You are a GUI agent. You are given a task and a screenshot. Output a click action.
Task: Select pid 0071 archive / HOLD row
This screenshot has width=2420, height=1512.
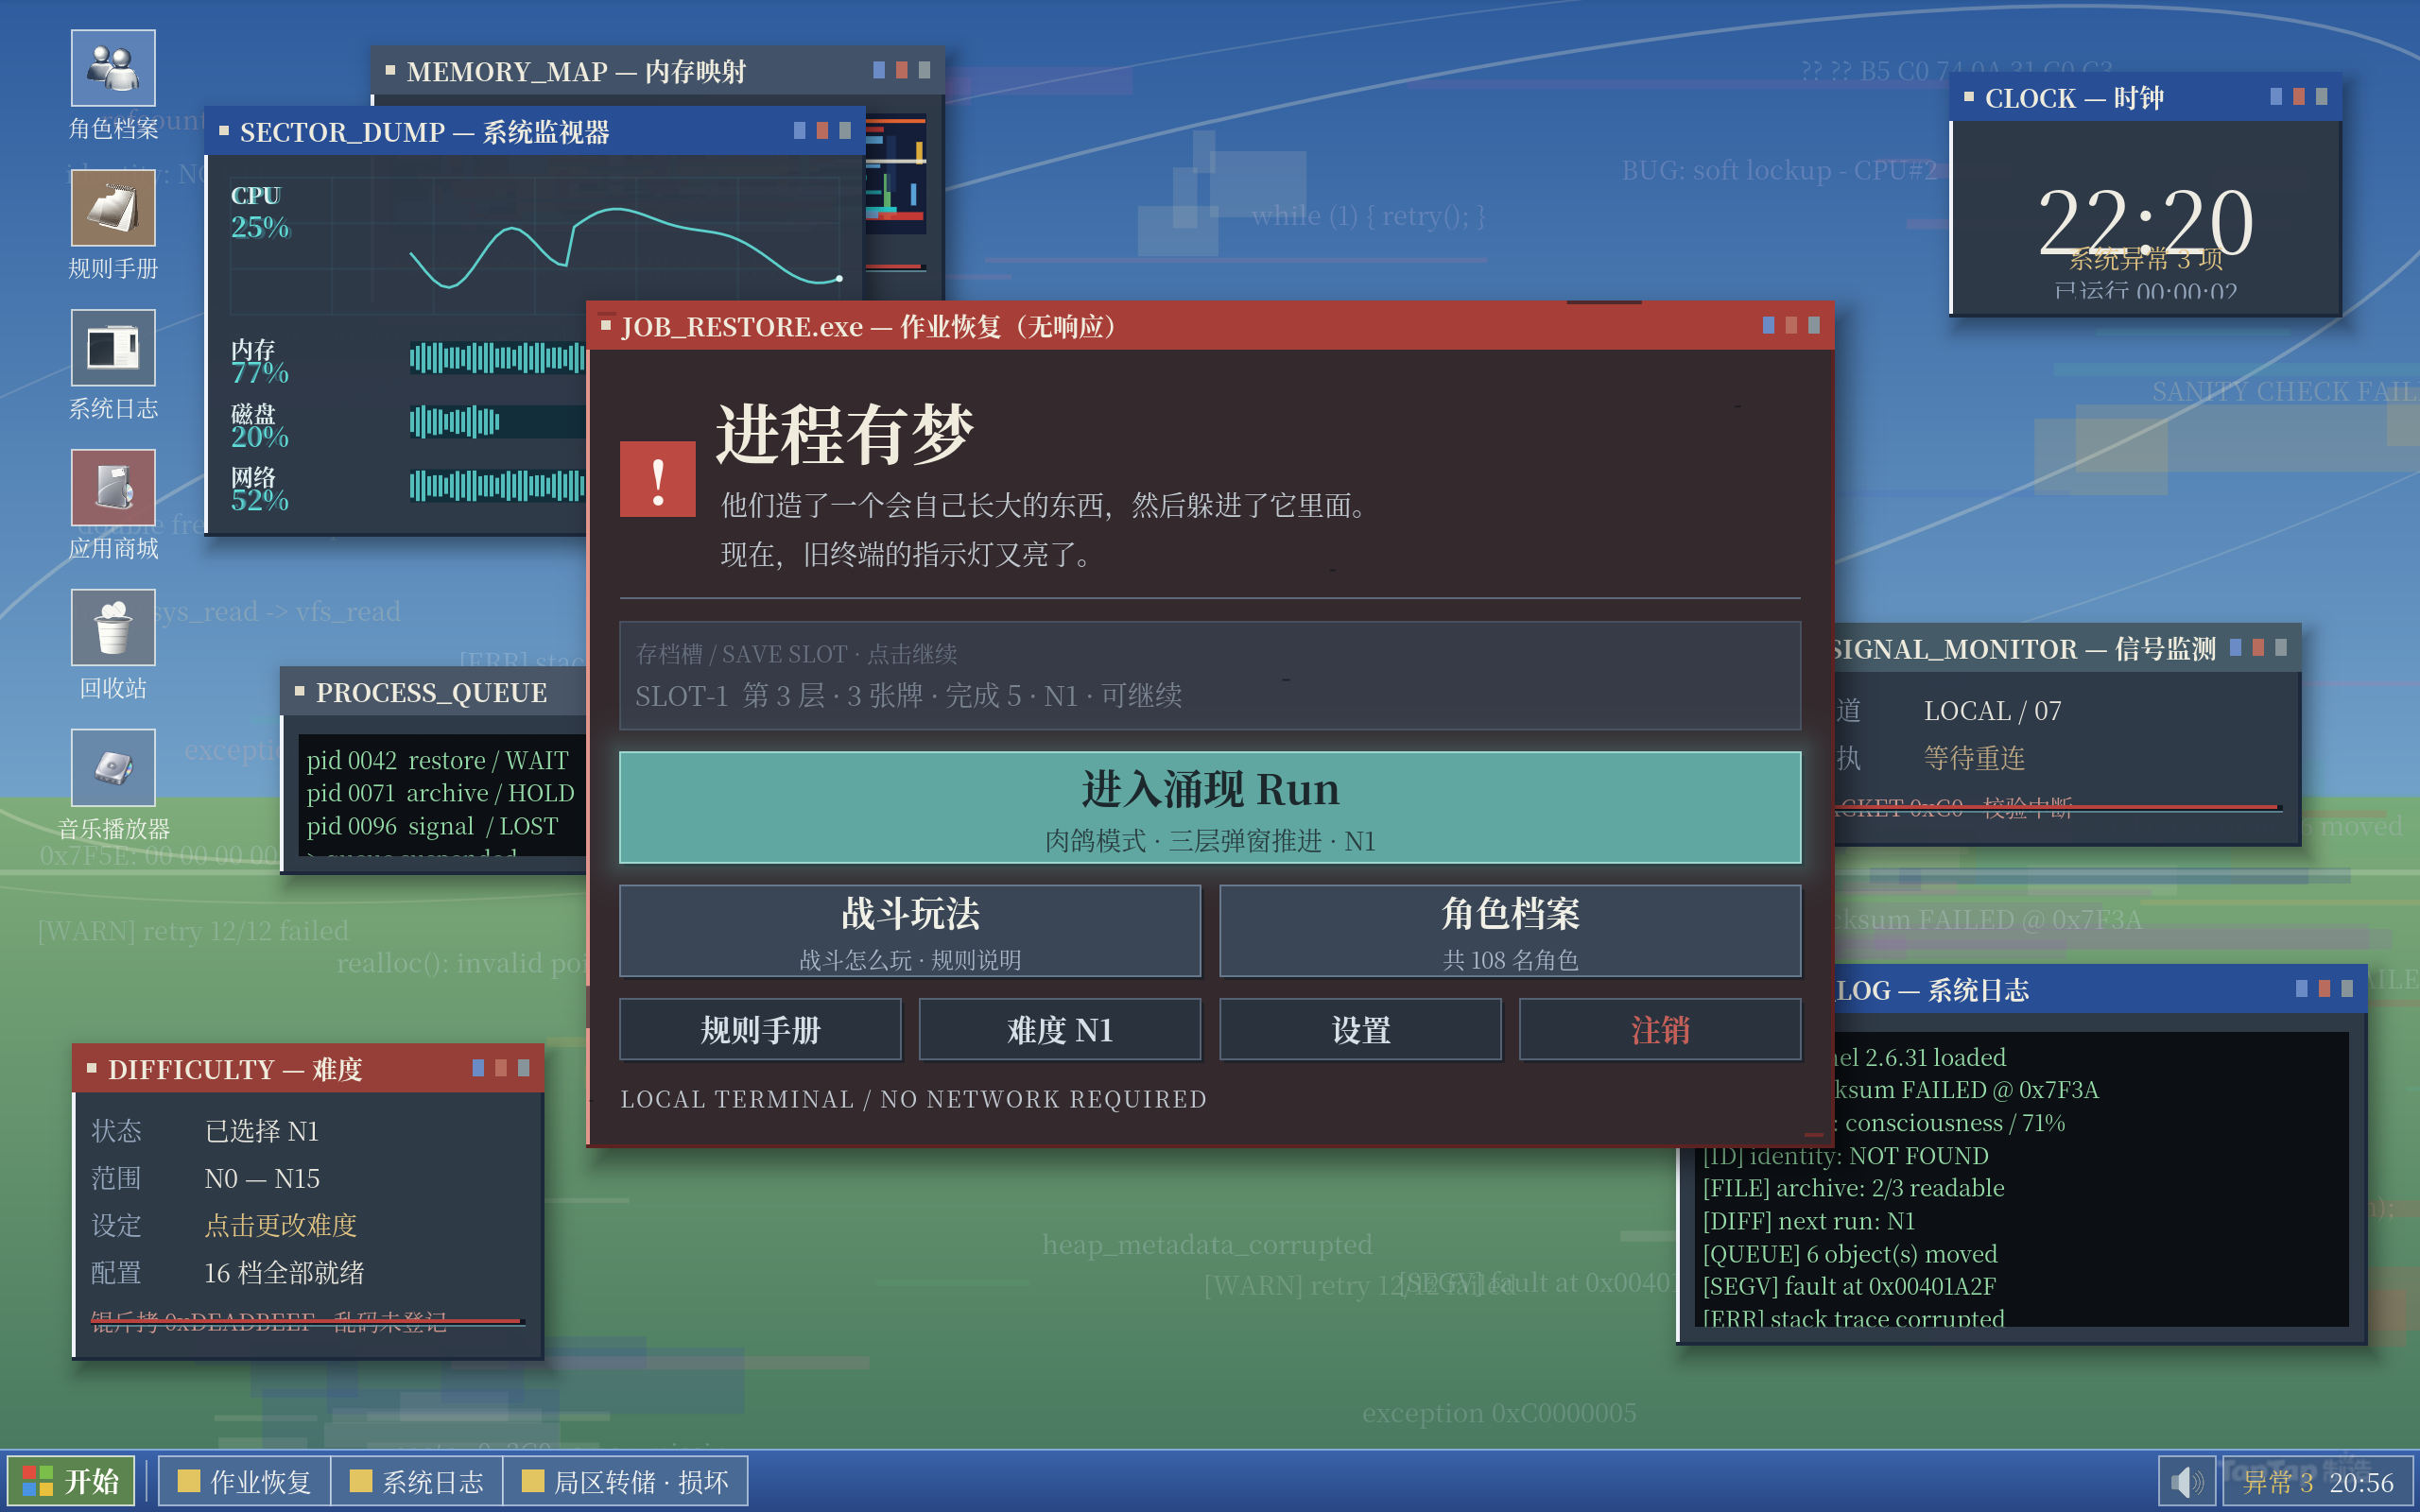(x=440, y=793)
